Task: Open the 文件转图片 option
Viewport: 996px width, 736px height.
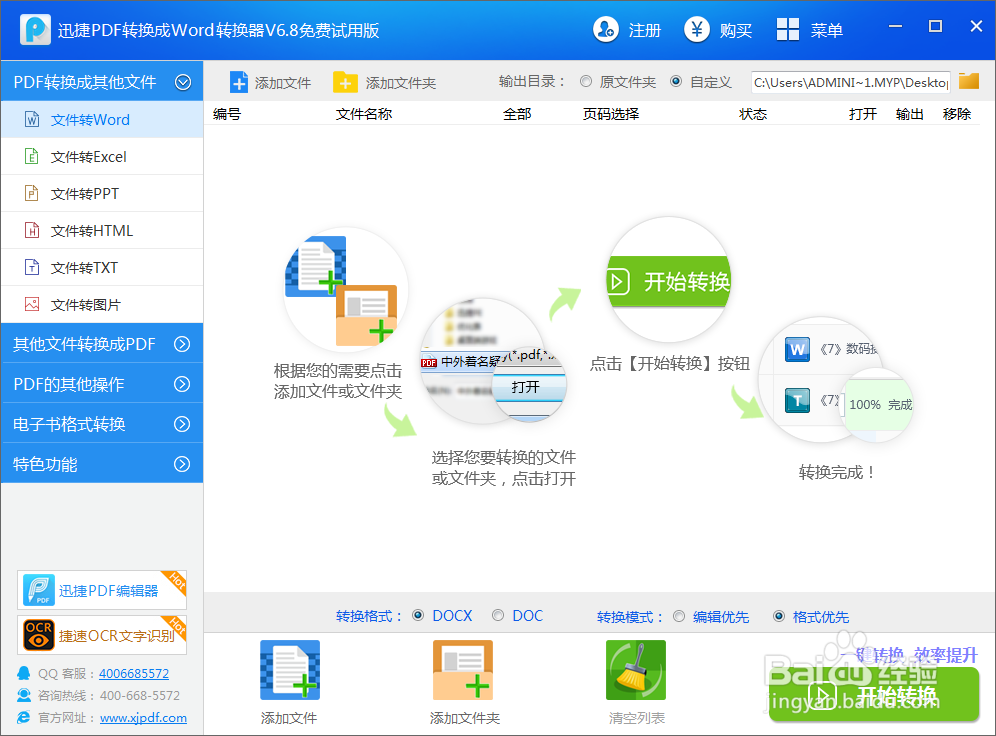Action: click(x=102, y=304)
